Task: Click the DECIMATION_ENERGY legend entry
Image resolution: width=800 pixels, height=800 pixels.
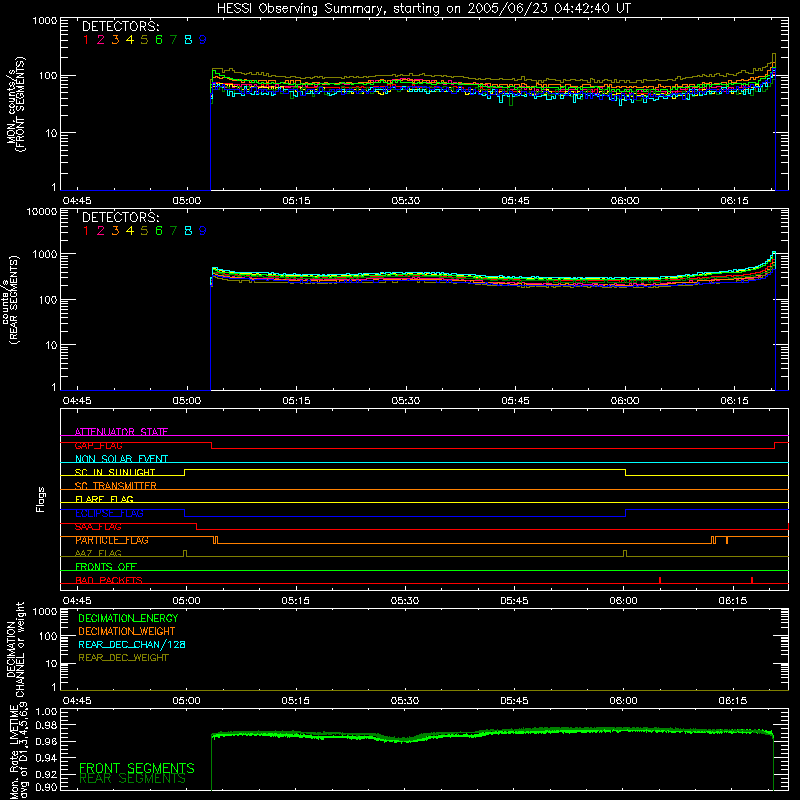Action: coord(128,618)
